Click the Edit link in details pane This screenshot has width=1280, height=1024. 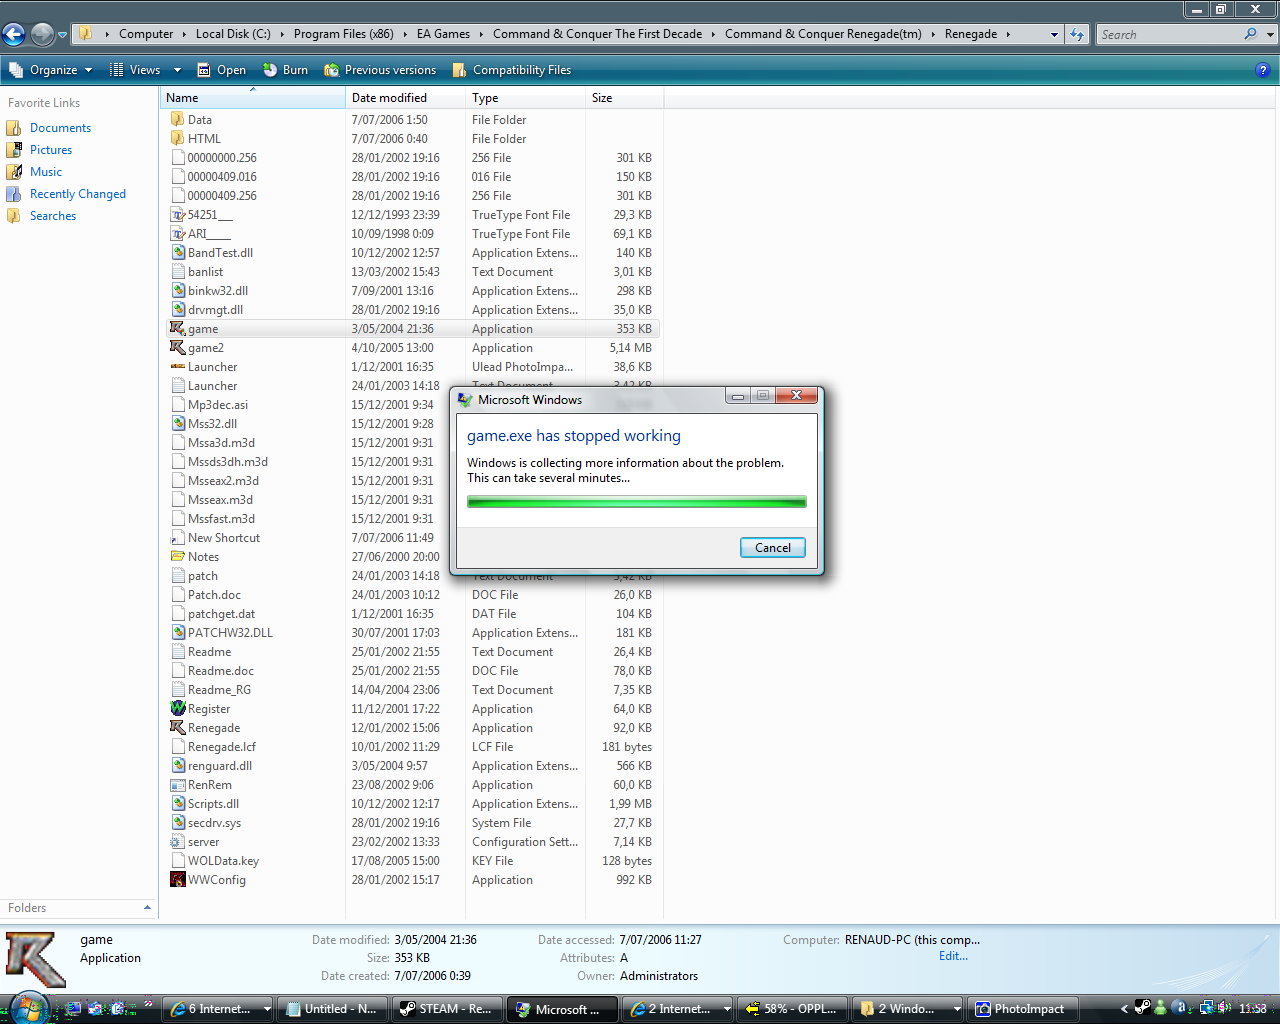tap(952, 956)
